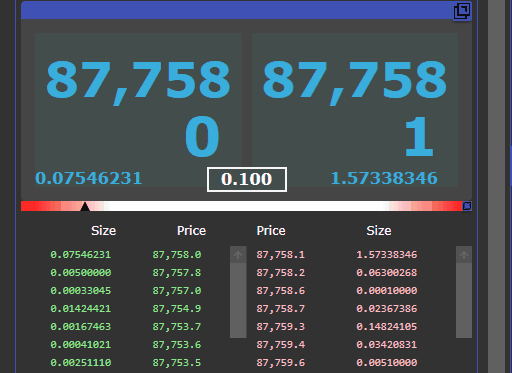The image size is (512, 373).
Task: Click ask size 1.57338346 in table
Action: 387,255
